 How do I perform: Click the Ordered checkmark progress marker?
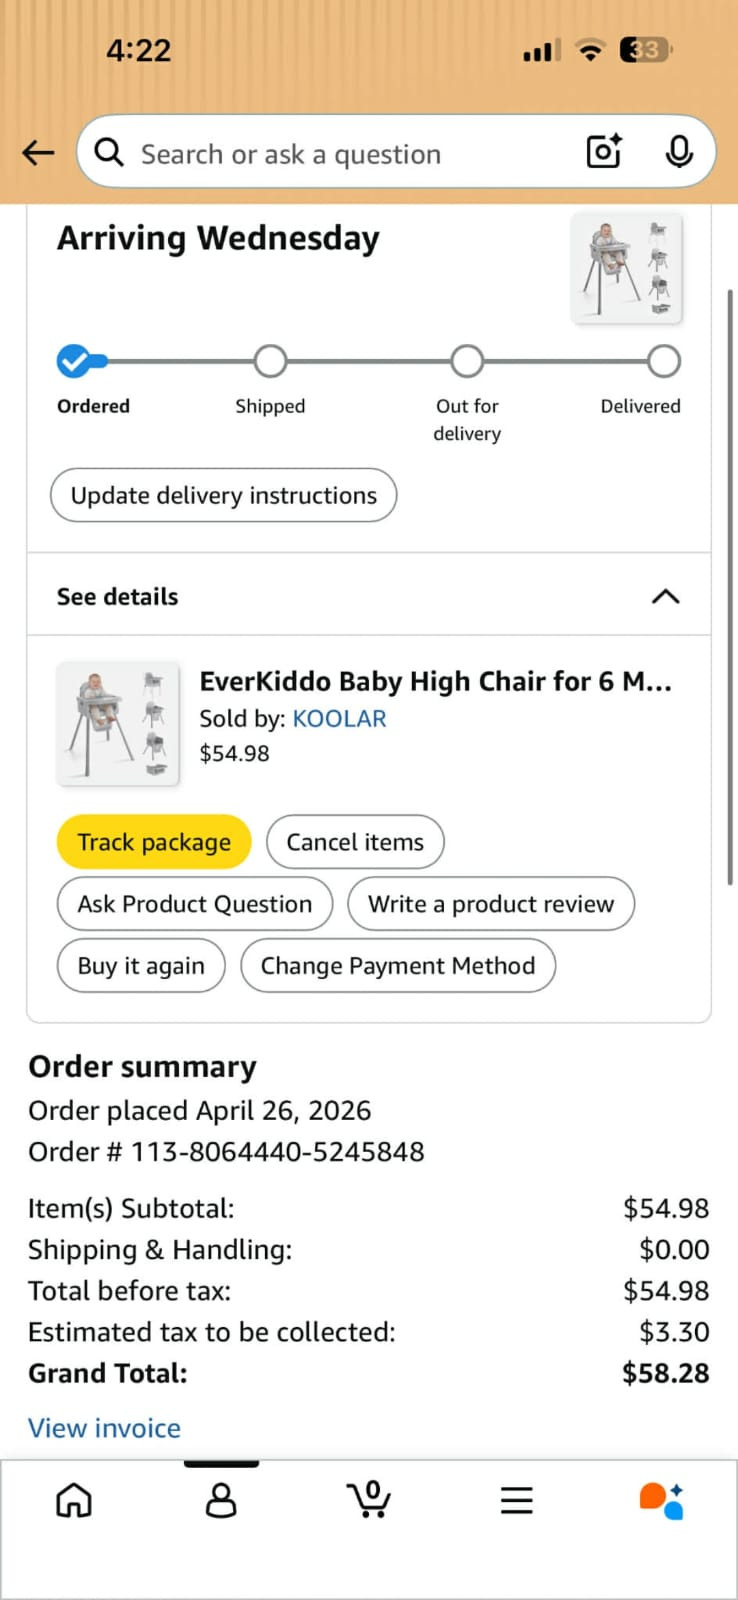click(x=74, y=361)
